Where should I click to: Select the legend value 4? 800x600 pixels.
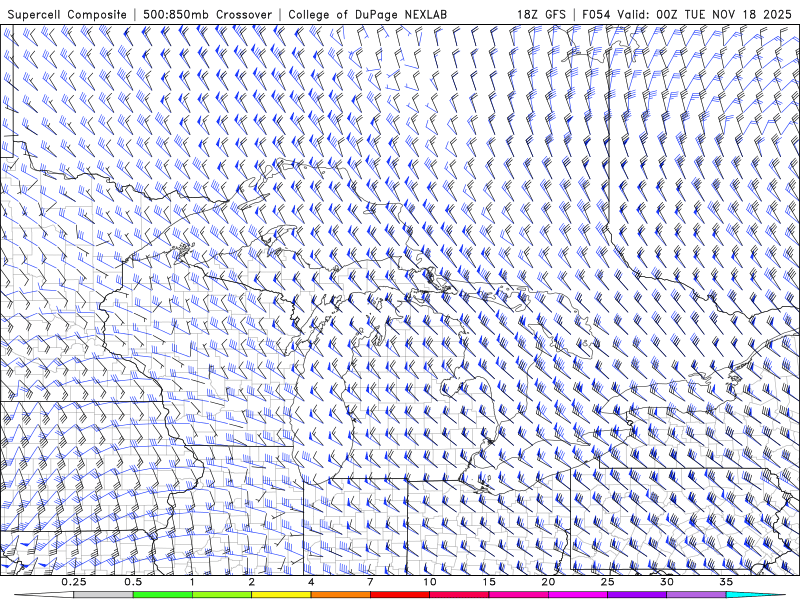pyautogui.click(x=311, y=582)
